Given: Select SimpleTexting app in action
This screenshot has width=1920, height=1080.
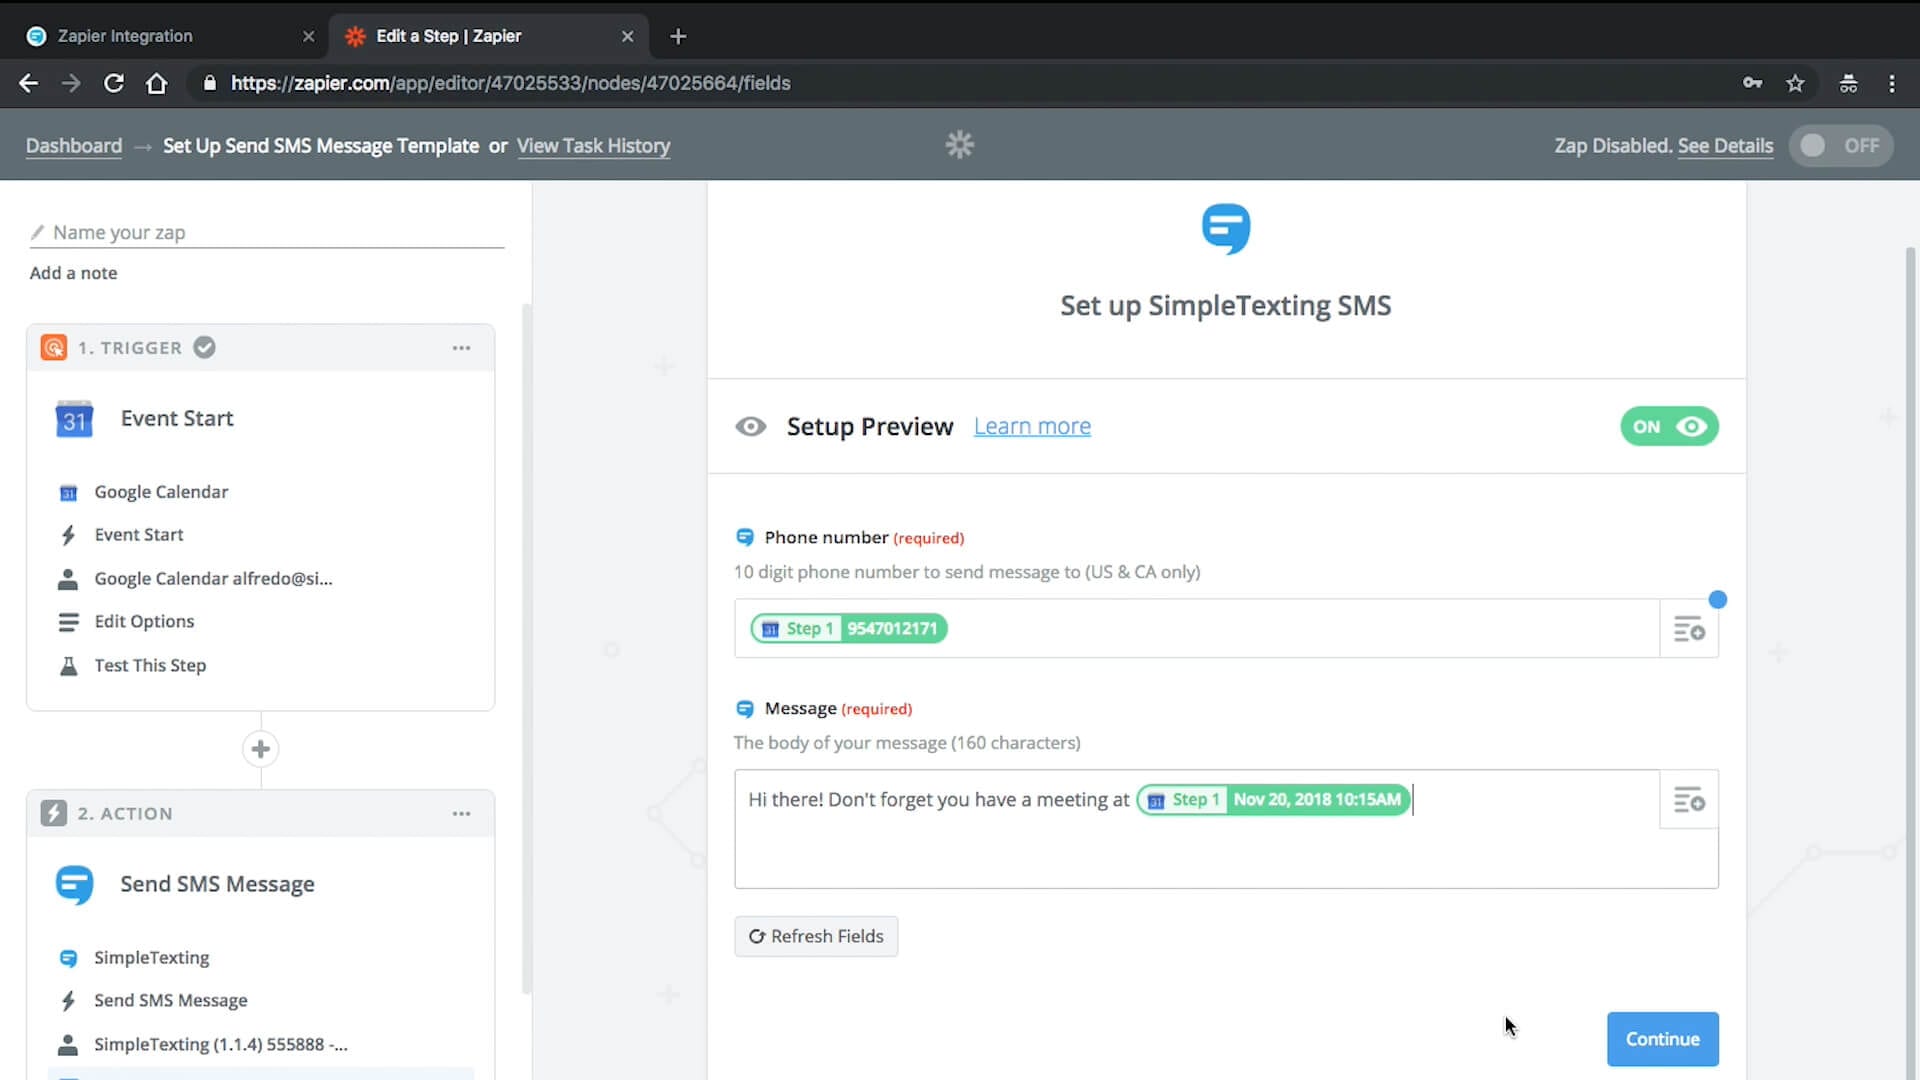Looking at the screenshot, I should 151,958.
